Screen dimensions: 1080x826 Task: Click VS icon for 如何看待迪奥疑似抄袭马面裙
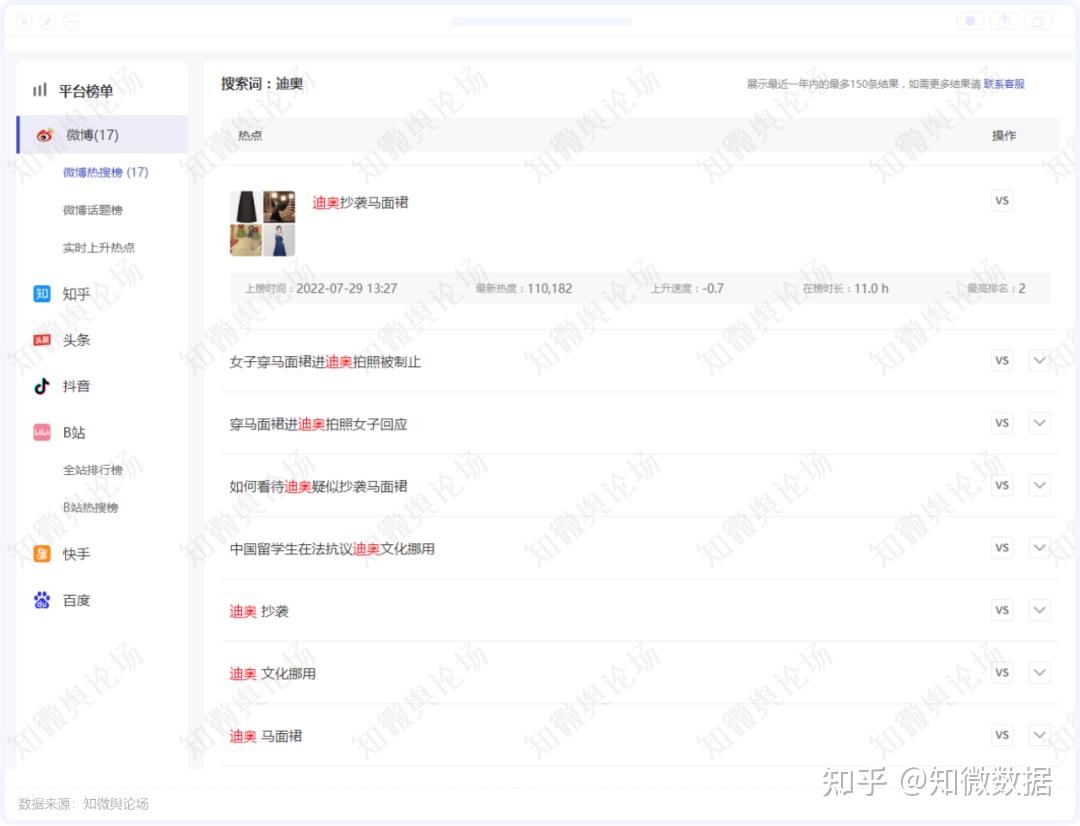[1002, 486]
